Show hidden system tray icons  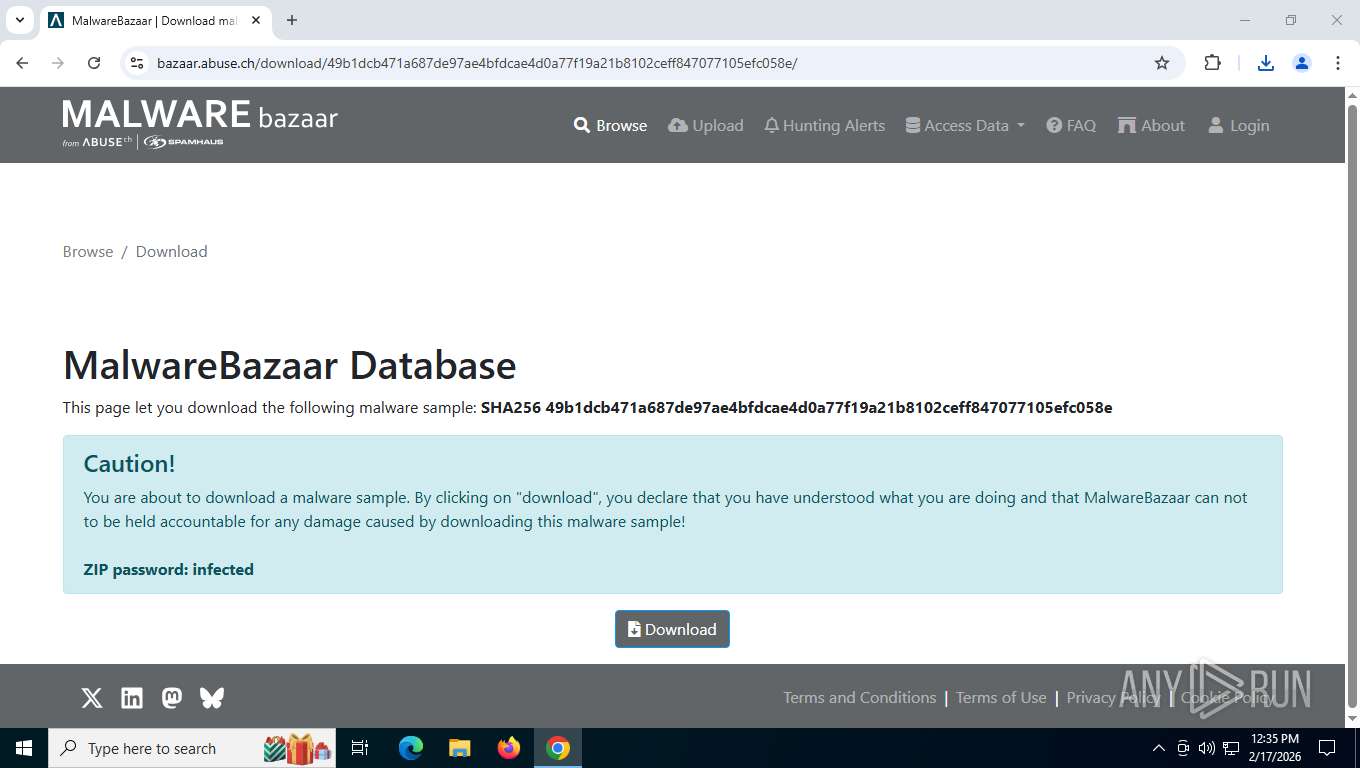(x=1159, y=748)
